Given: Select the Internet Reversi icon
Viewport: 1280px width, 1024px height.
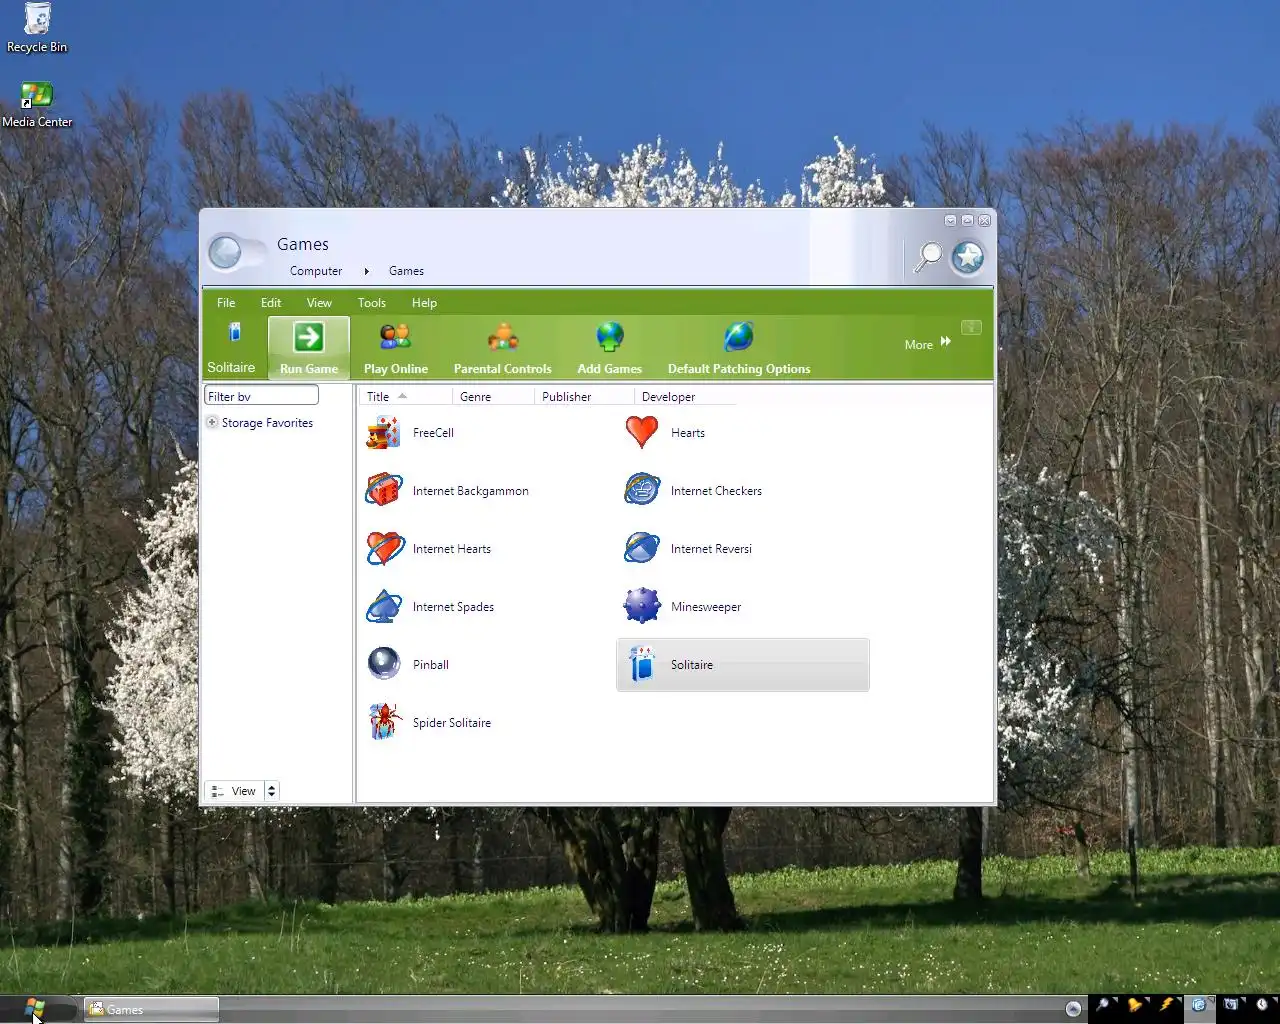Looking at the screenshot, I should coord(642,548).
